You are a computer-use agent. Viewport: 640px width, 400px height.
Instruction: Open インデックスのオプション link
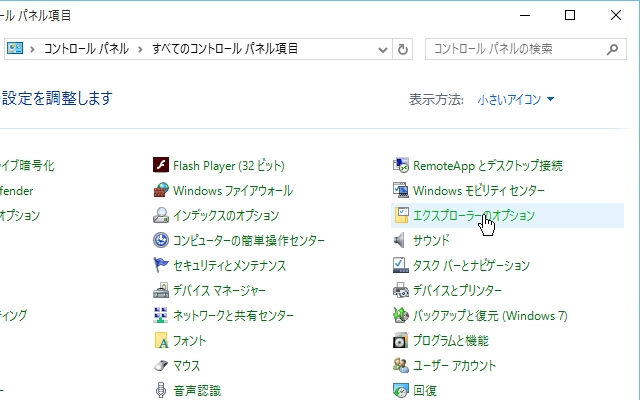pyautogui.click(x=226, y=216)
